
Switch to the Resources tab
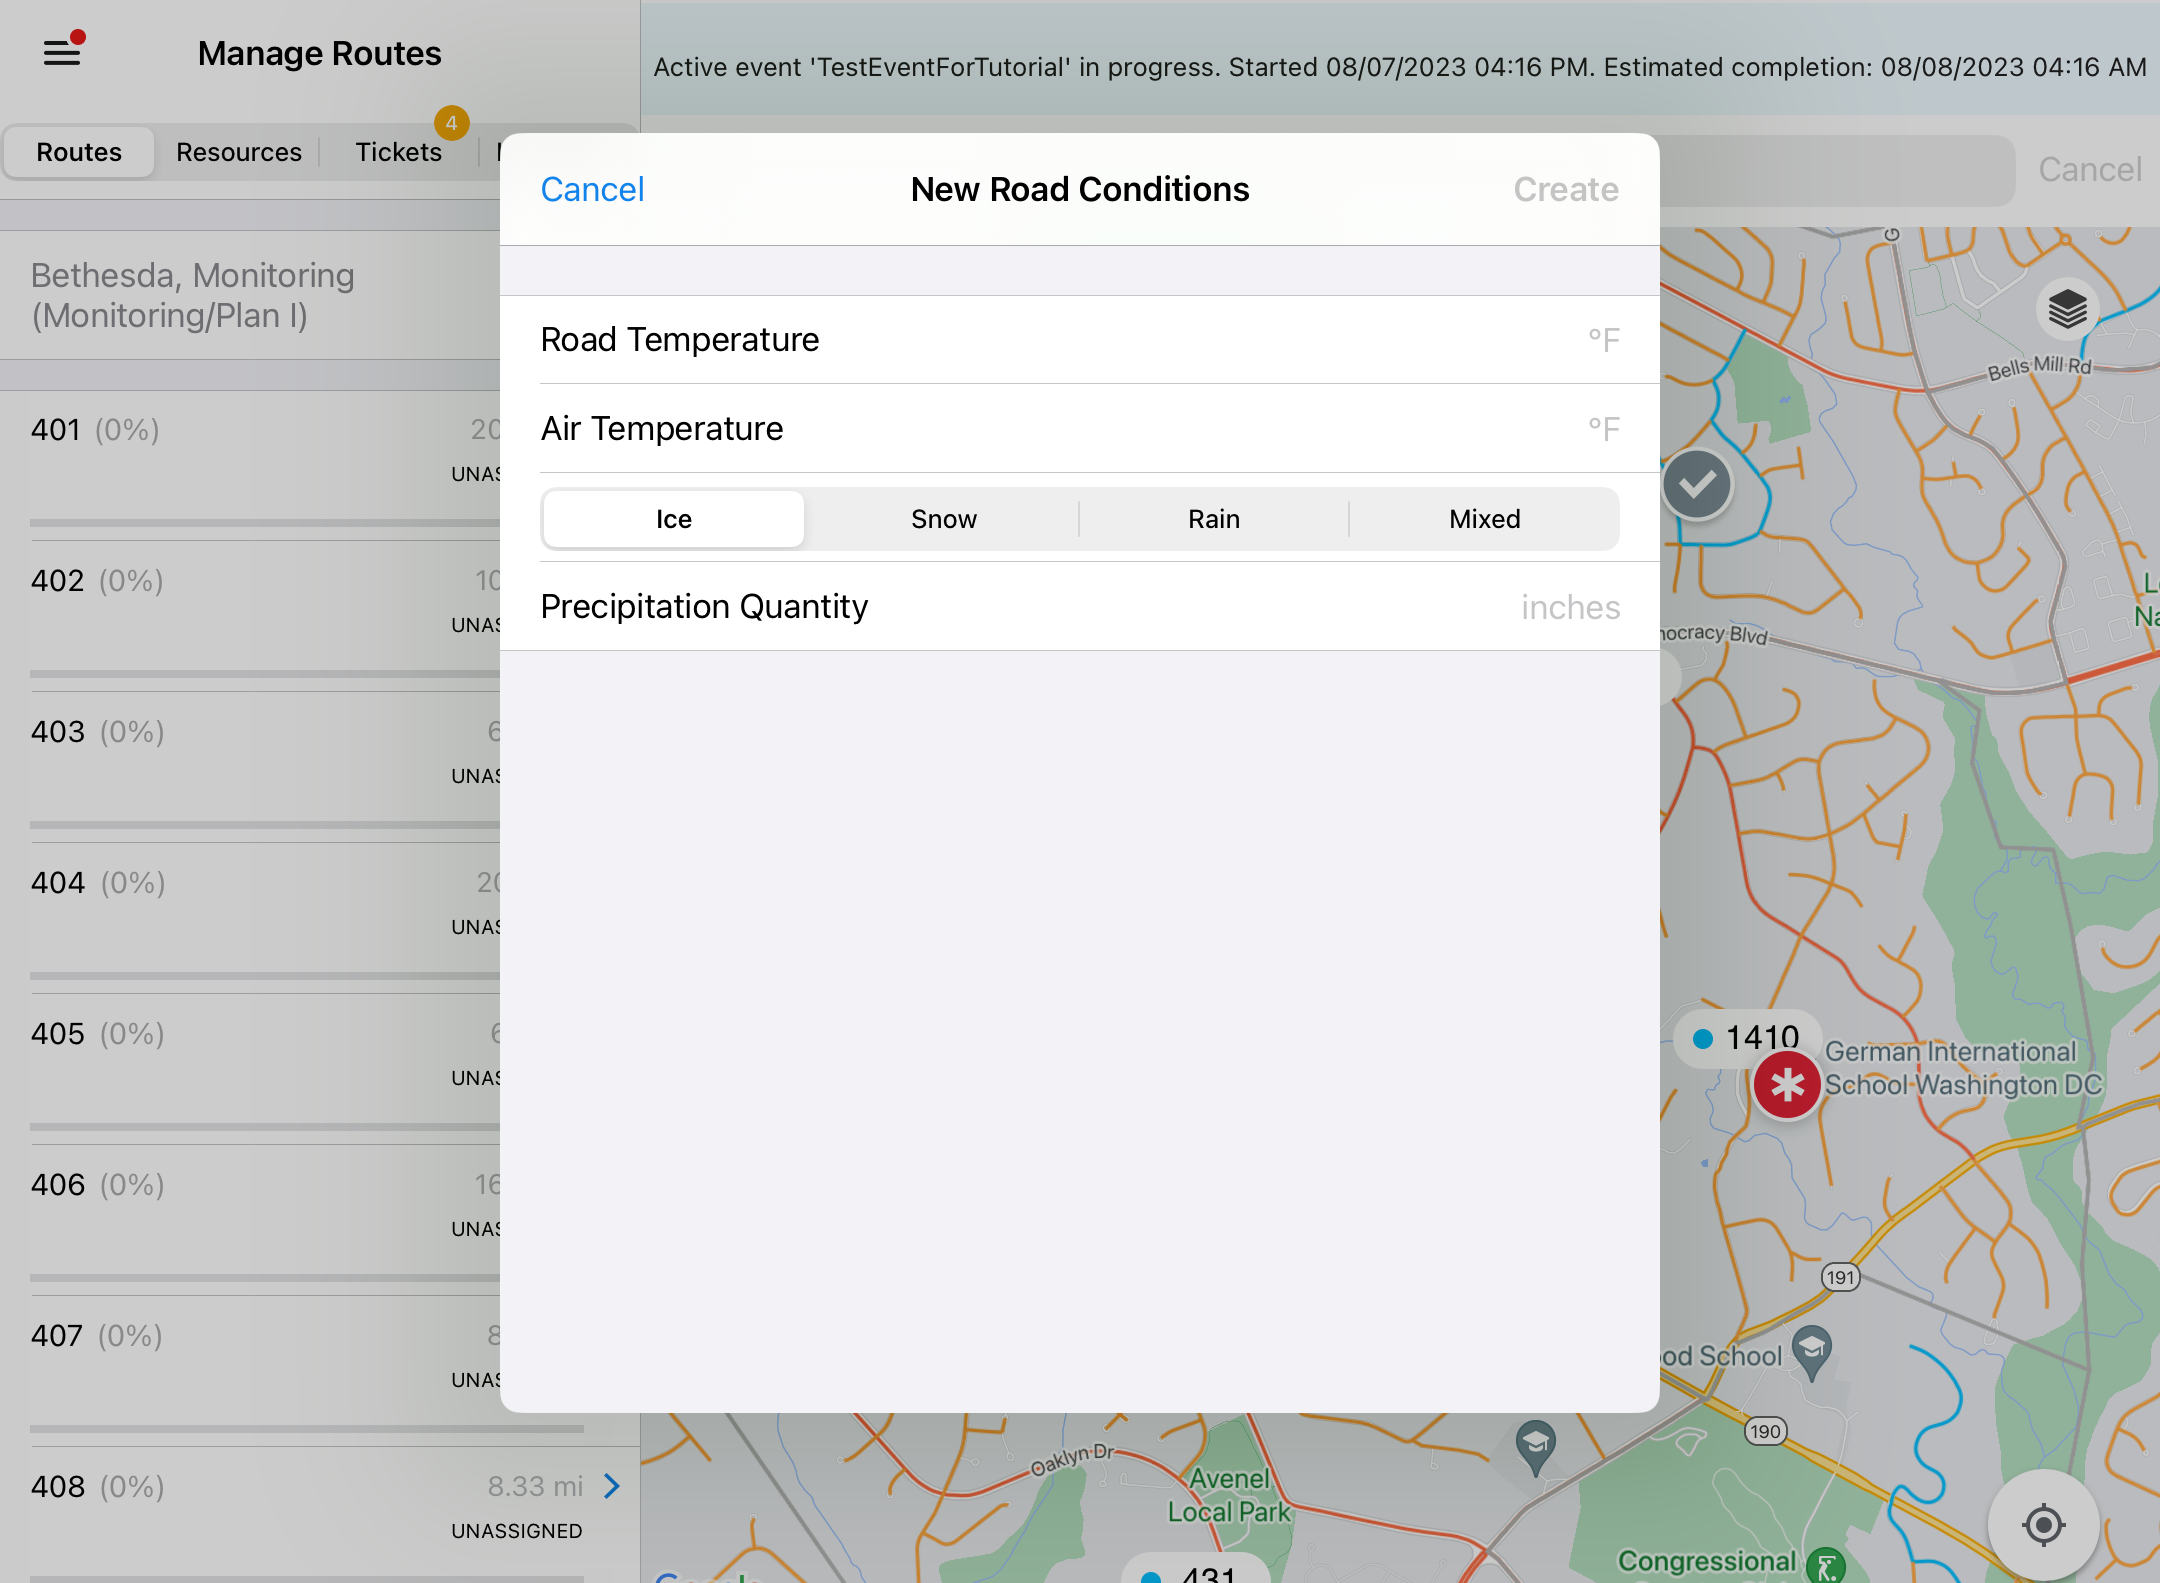[x=238, y=152]
